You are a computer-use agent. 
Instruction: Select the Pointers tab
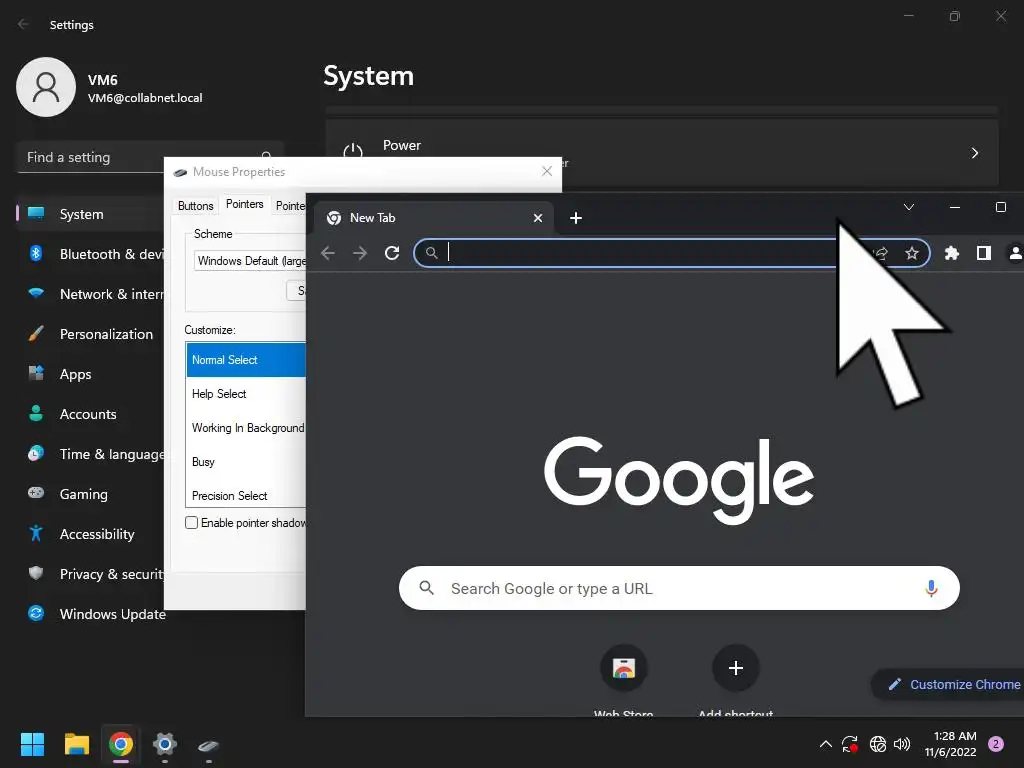point(244,204)
